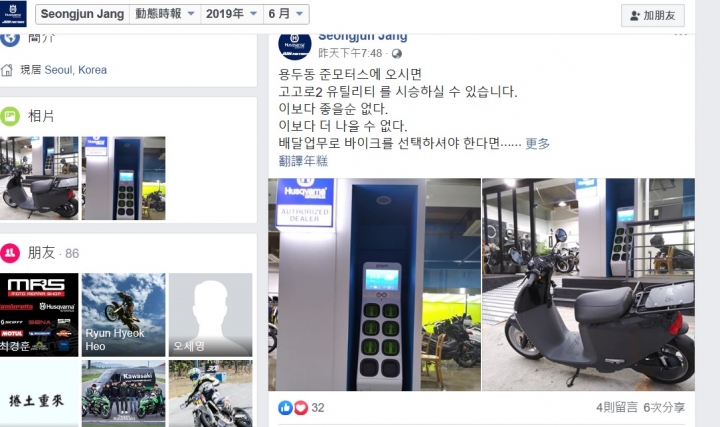This screenshot has height=427, width=720.
Task: Click the house icon next to 現居
Action: point(7,70)
